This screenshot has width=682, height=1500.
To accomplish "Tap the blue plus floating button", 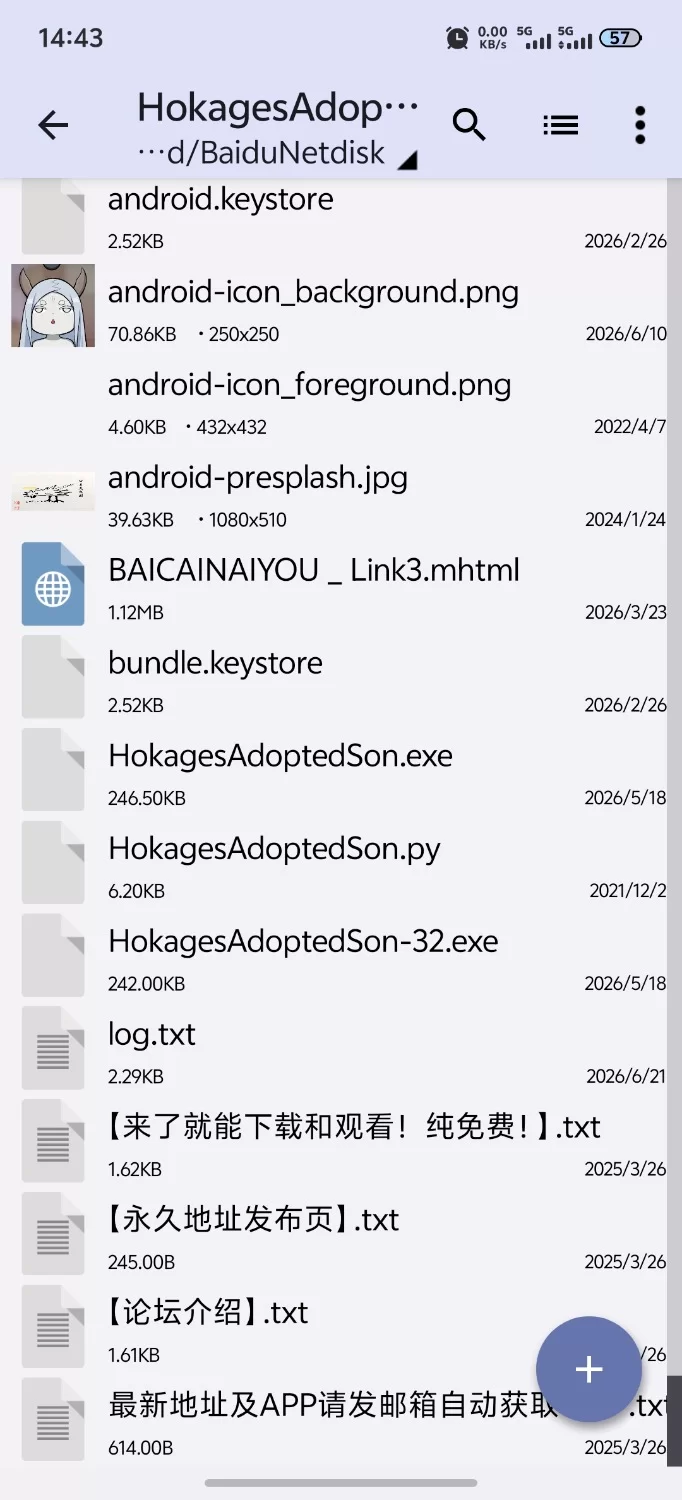I will tap(589, 1369).
